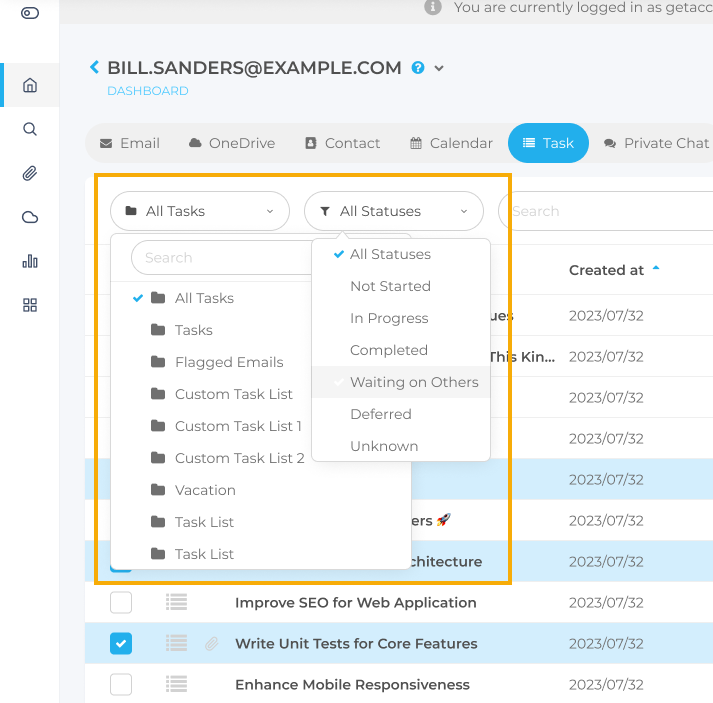Close the All Statuses filter dropdown
The height and width of the screenshot is (703, 713).
[393, 211]
